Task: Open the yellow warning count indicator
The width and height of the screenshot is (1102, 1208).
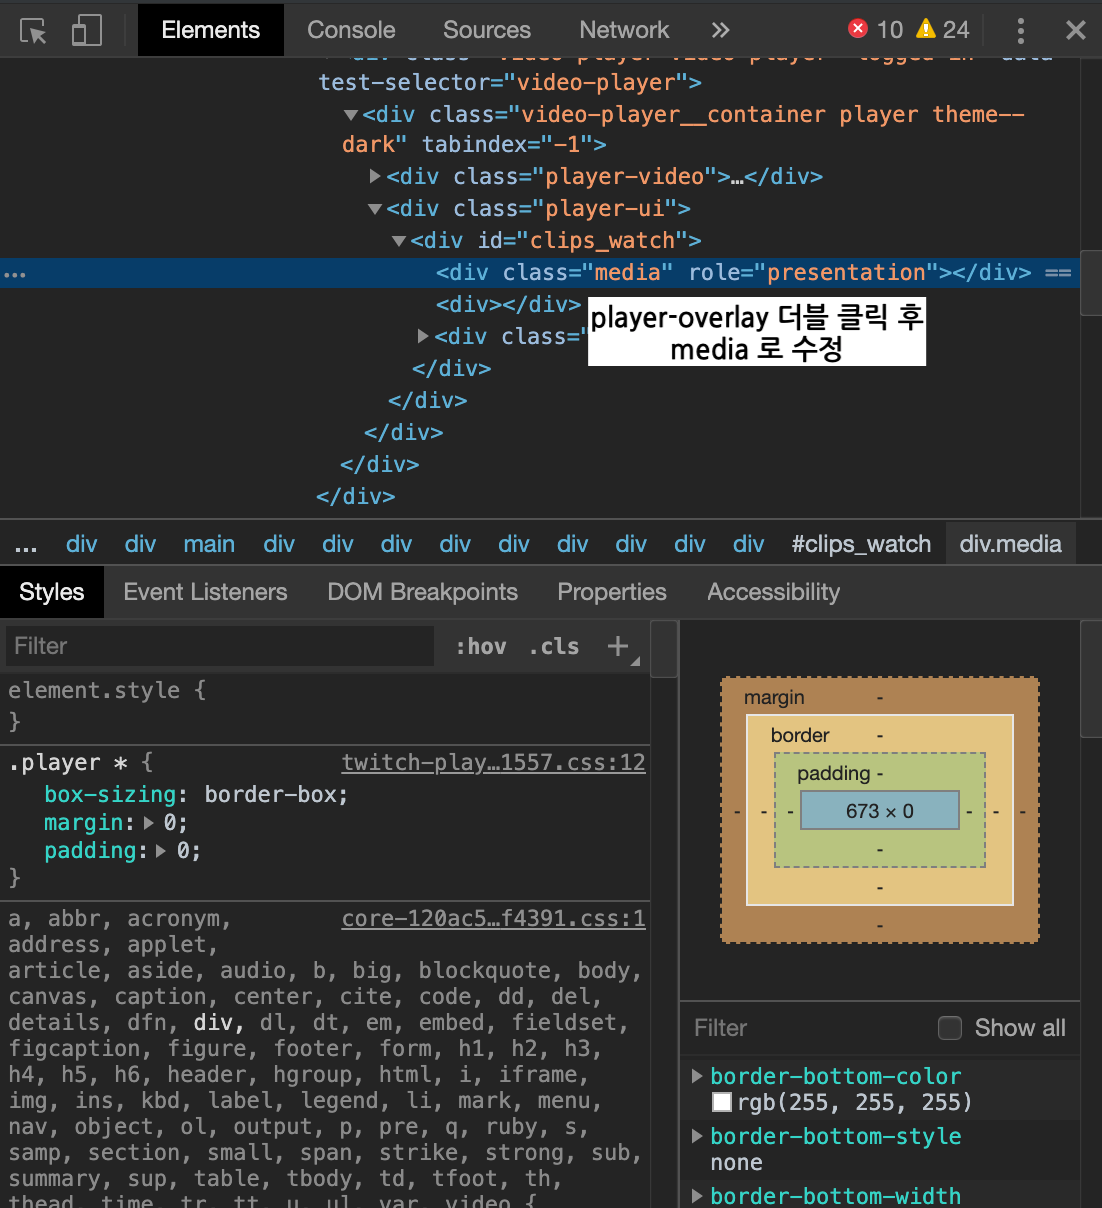Action: point(943,29)
